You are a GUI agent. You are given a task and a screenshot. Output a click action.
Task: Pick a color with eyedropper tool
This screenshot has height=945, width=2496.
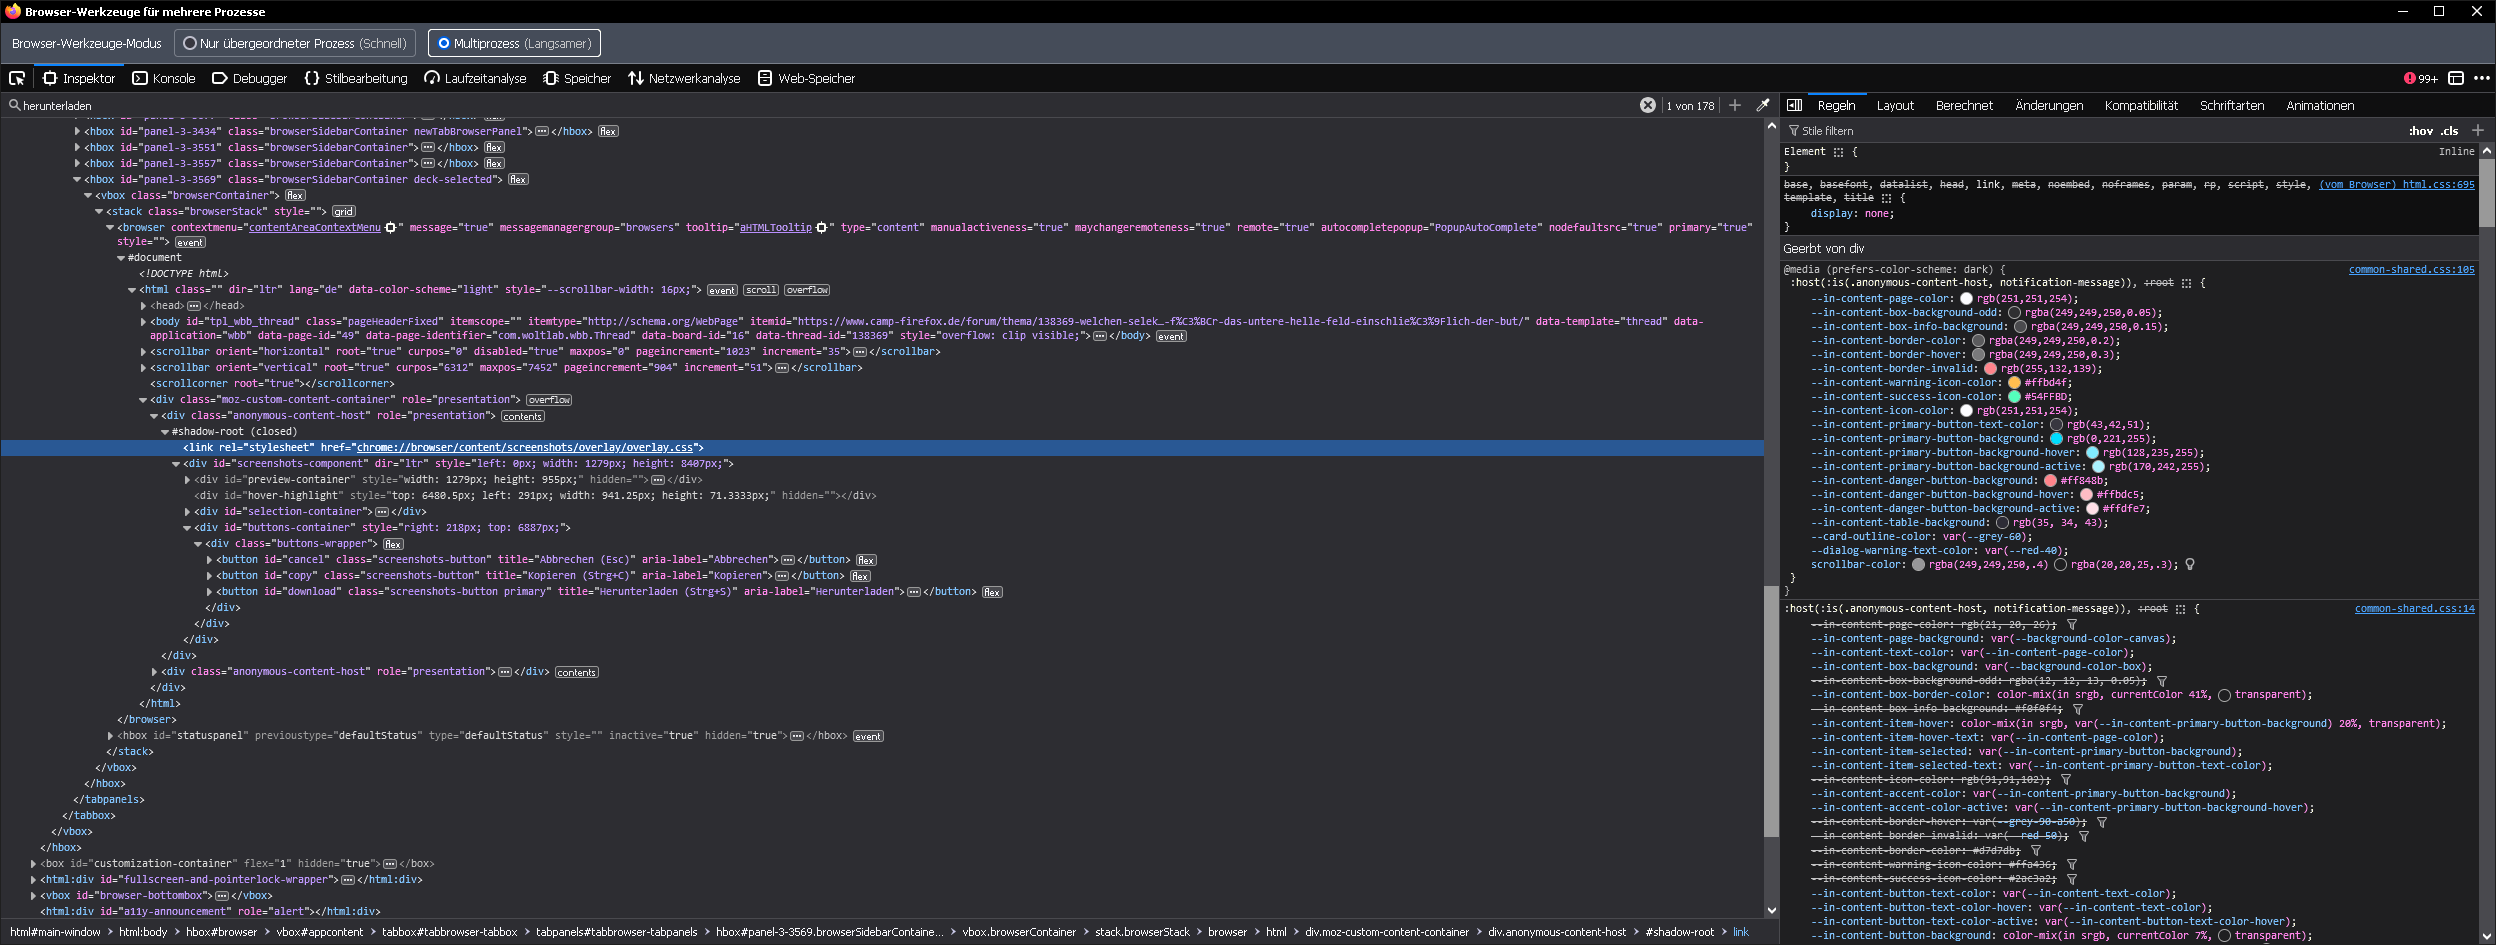(x=1763, y=105)
